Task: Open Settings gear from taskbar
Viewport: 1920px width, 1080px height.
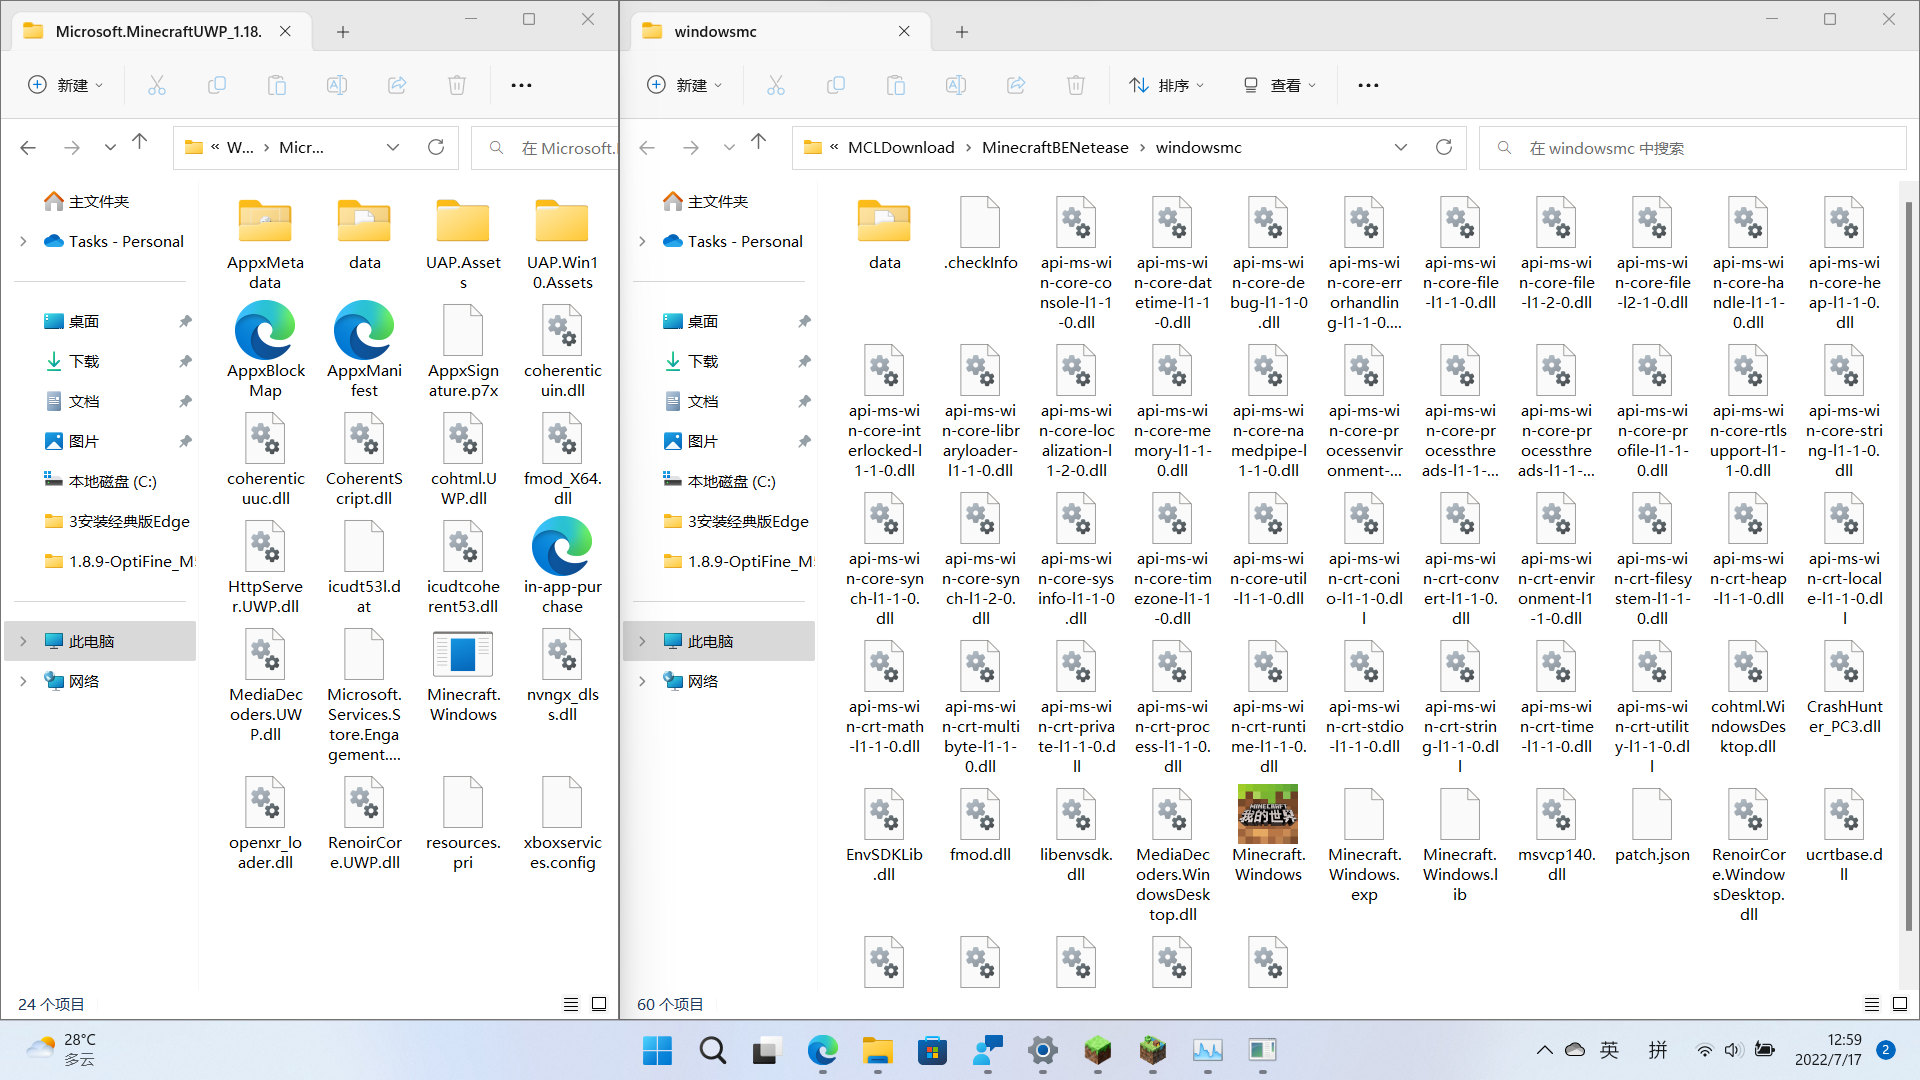Action: (1042, 1050)
